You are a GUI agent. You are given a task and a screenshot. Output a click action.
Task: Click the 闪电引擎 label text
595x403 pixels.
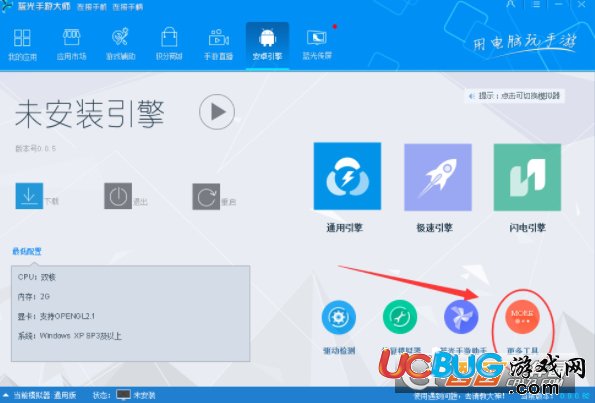(x=527, y=228)
